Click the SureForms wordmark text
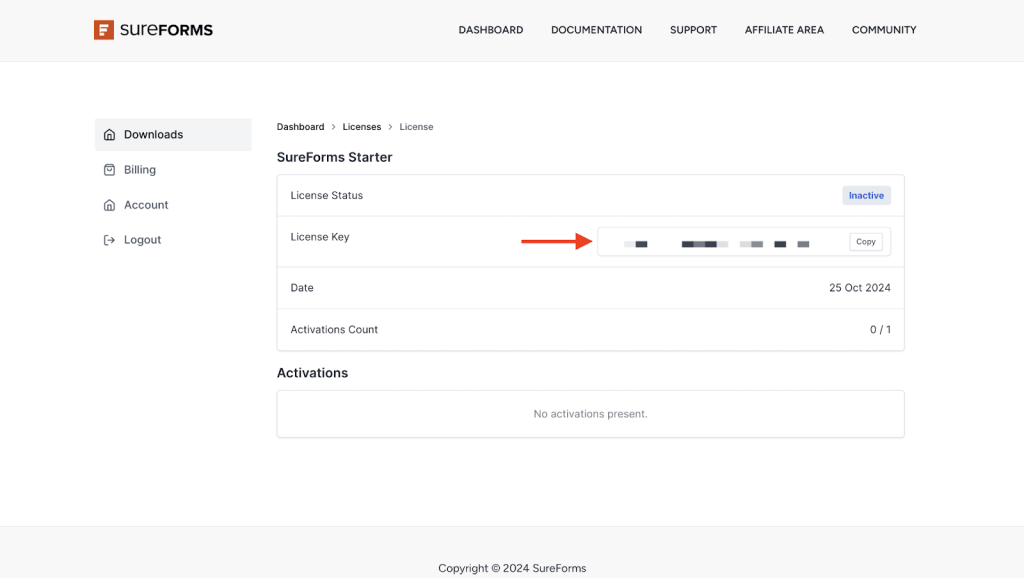 [167, 30]
